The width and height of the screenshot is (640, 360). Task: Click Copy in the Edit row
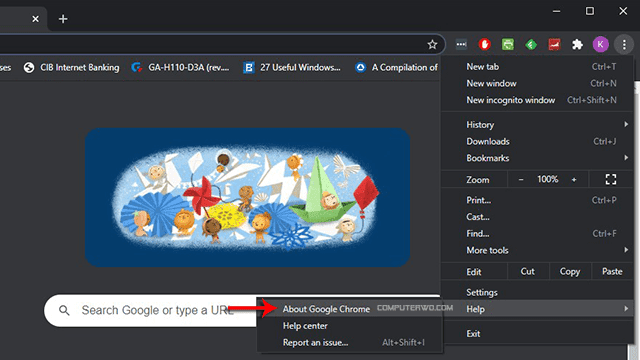pyautogui.click(x=570, y=271)
